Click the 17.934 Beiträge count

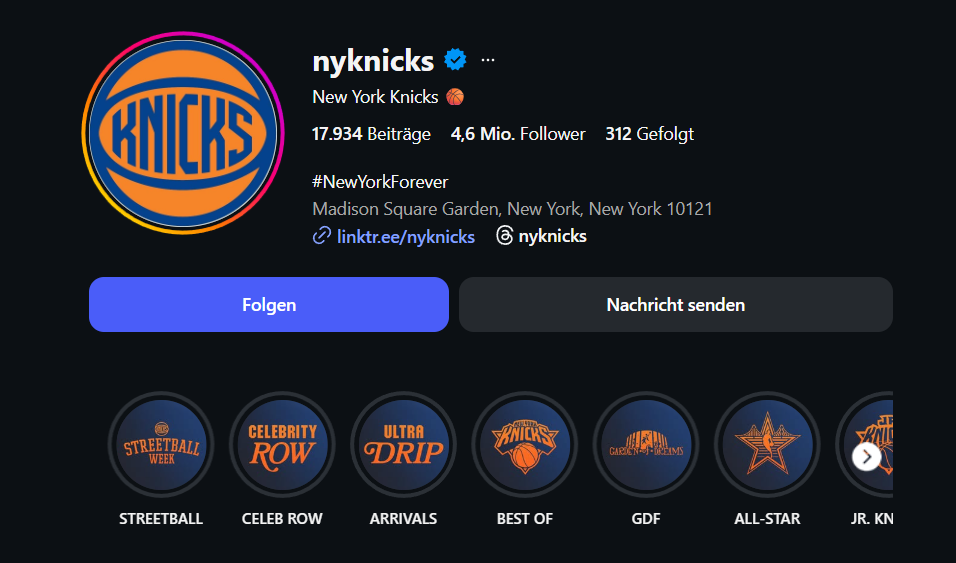371,134
